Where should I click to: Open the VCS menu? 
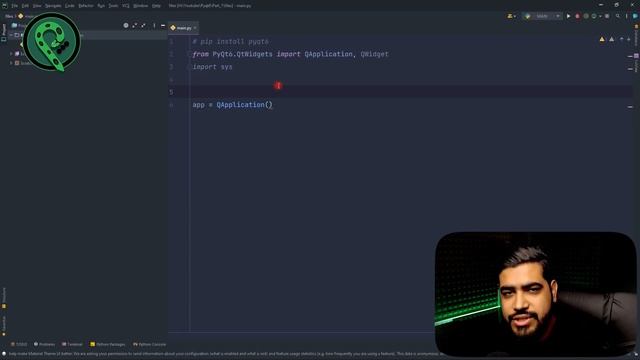pos(126,6)
